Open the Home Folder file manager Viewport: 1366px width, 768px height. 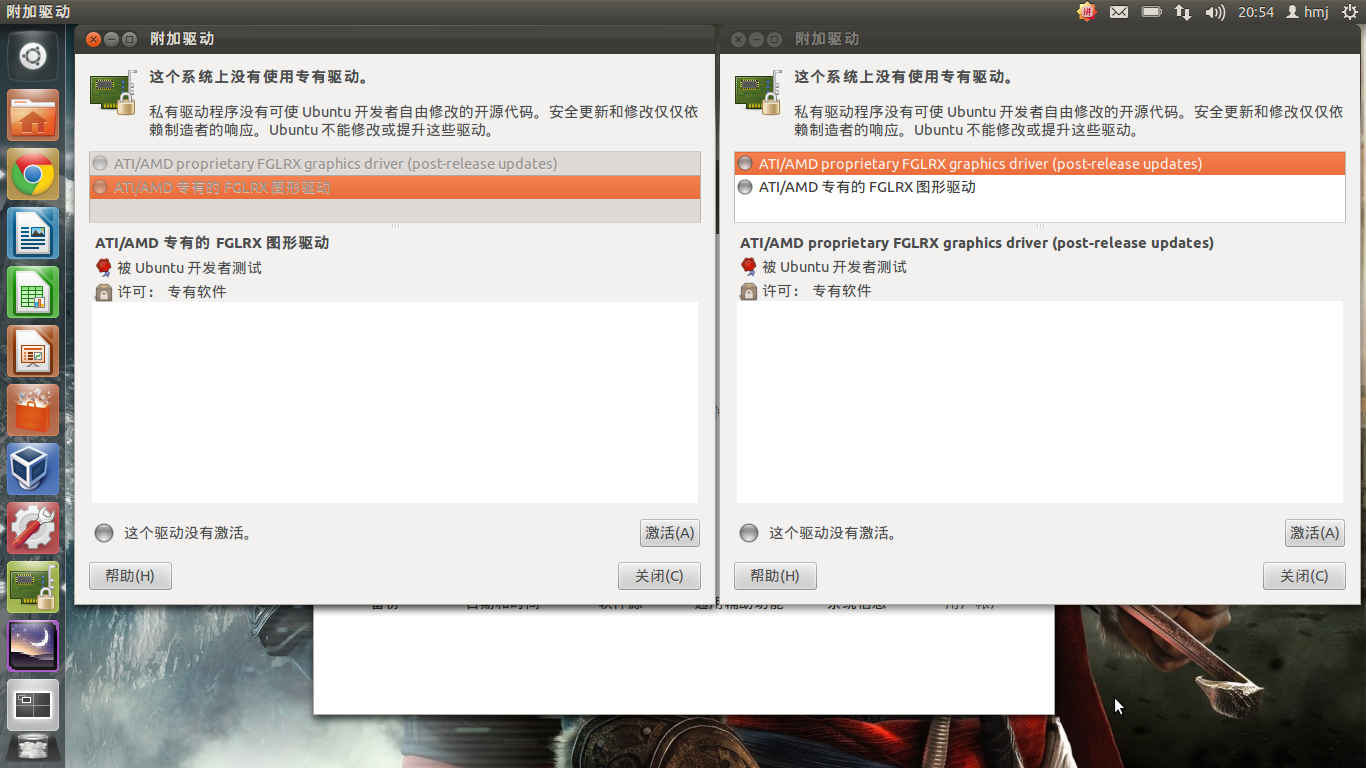pyautogui.click(x=33, y=115)
